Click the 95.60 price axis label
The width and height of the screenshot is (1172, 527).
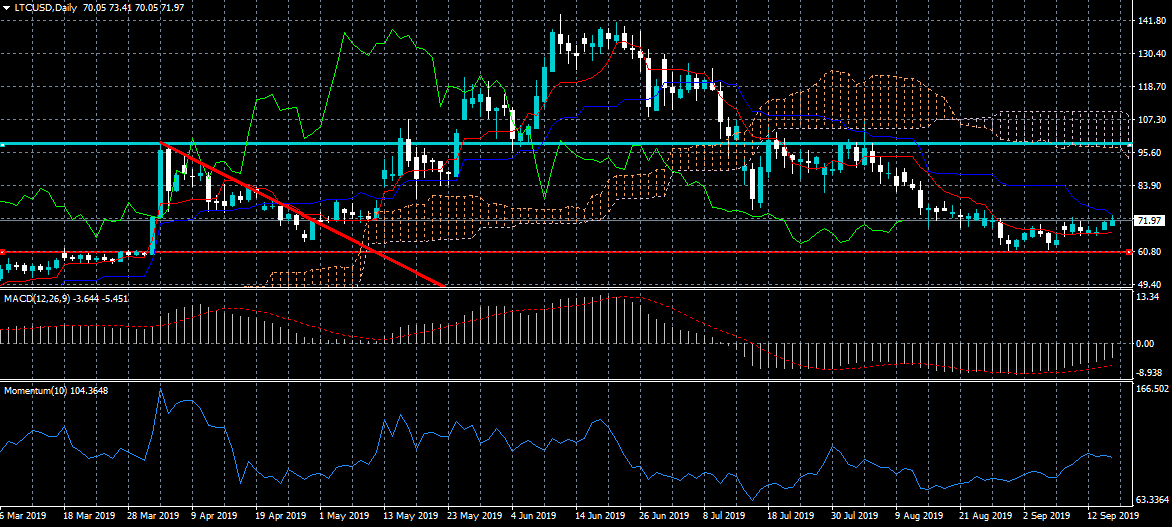(x=1148, y=152)
